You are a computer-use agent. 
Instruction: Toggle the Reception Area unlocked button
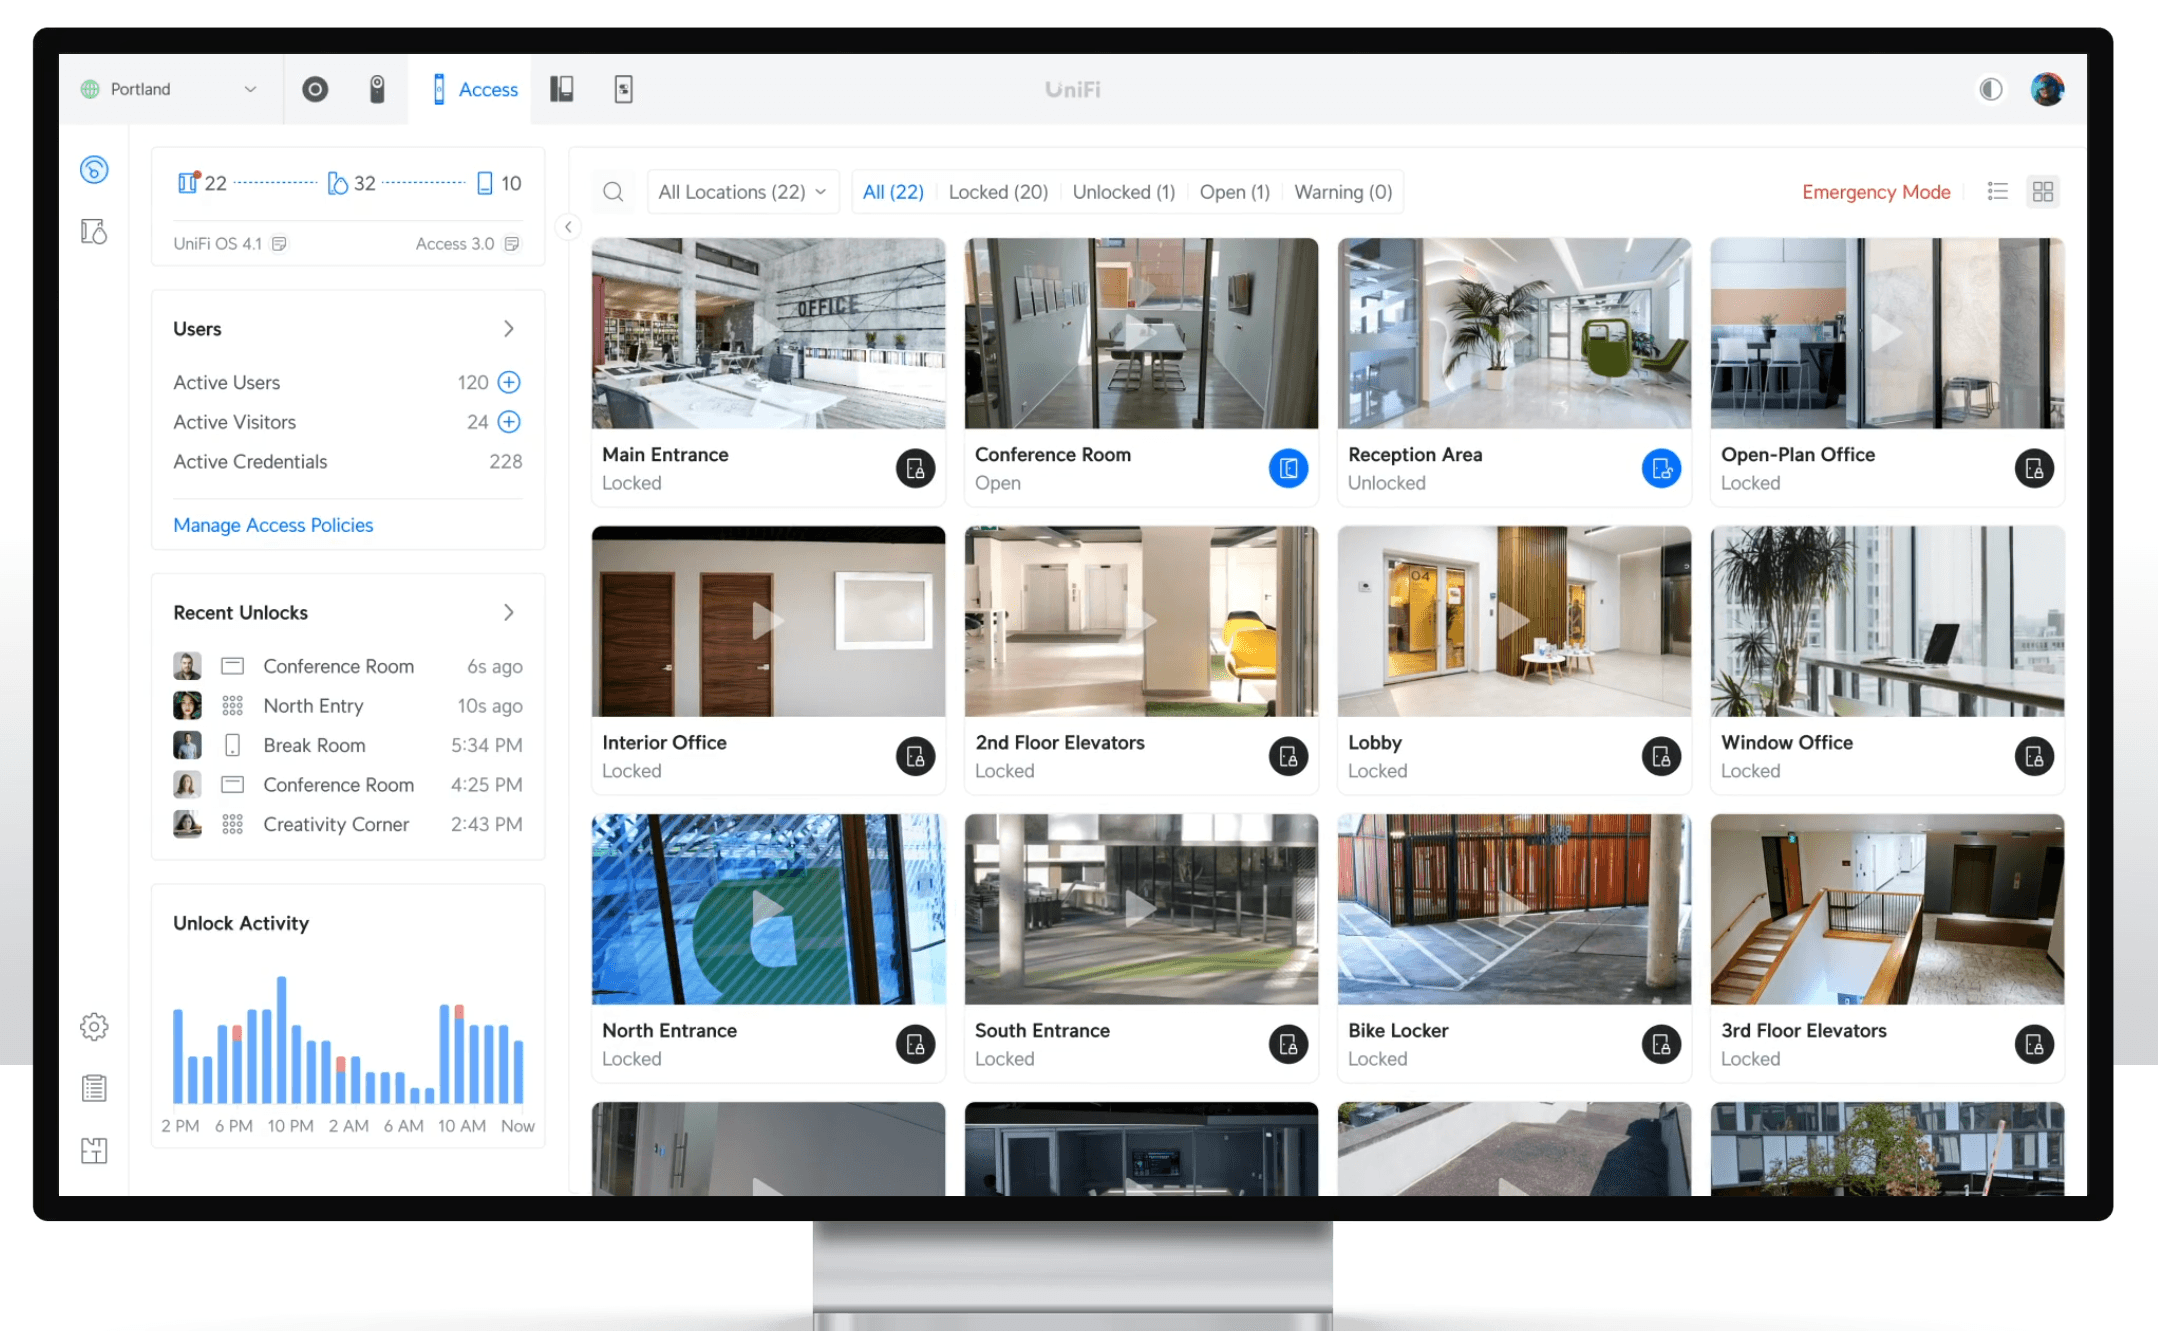[1660, 468]
